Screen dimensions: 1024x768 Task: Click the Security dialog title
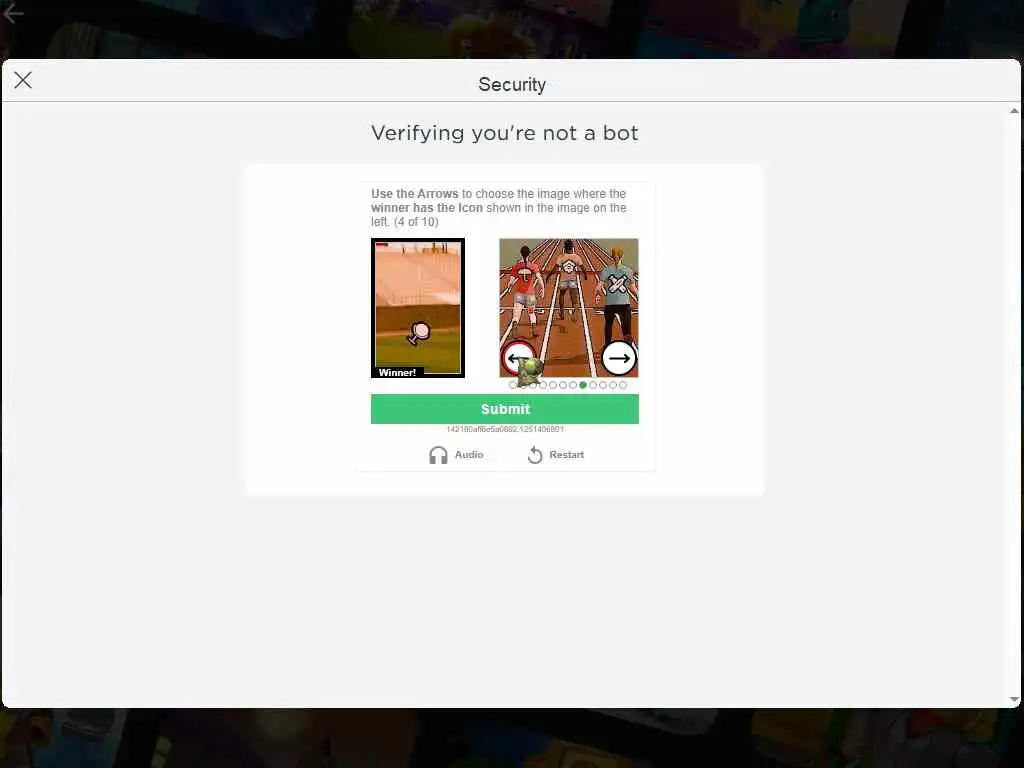pos(512,84)
